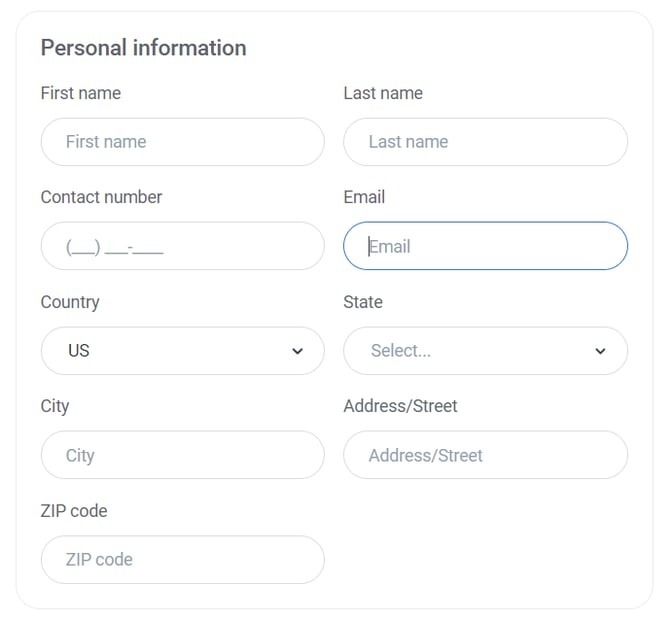Click the First name input field

[182, 142]
